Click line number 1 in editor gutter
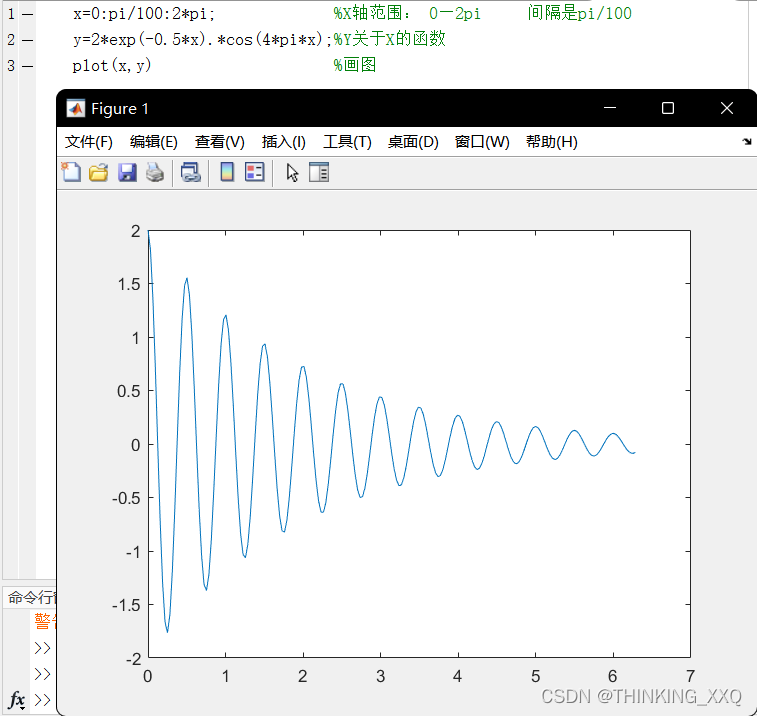Viewport: 757px width, 716px height. tap(11, 14)
